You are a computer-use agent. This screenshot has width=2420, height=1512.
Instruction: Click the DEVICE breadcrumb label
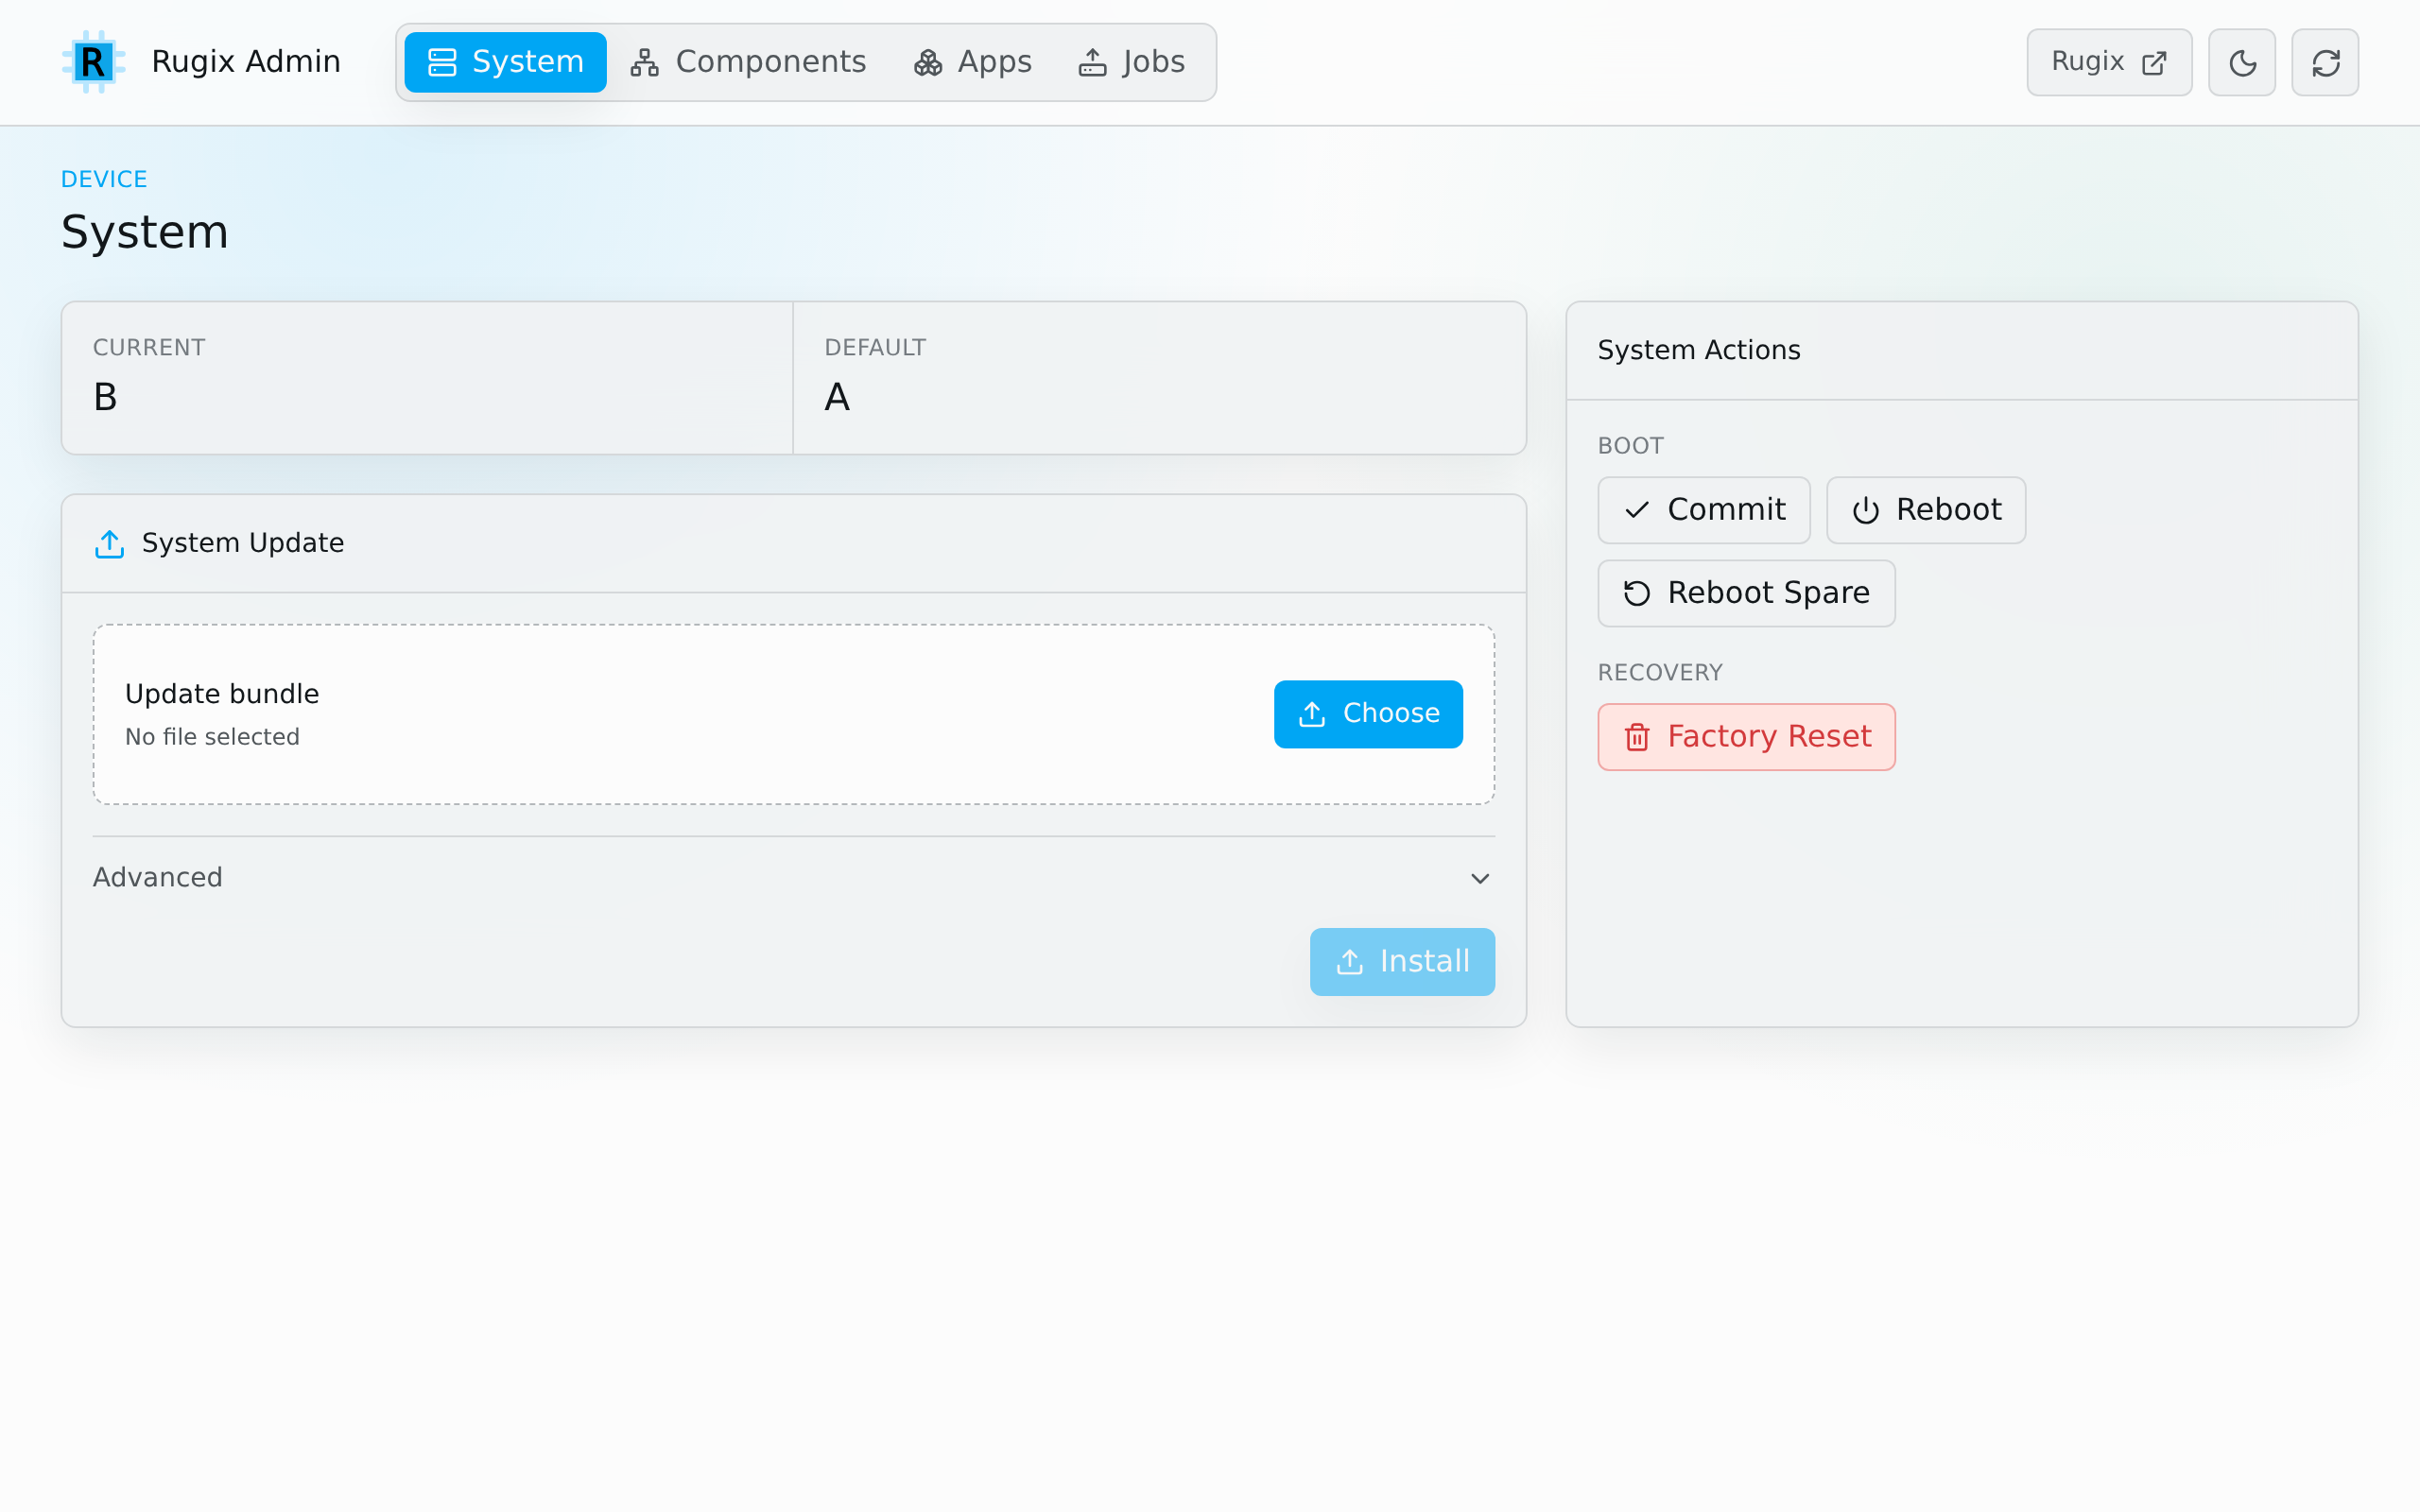pos(104,179)
